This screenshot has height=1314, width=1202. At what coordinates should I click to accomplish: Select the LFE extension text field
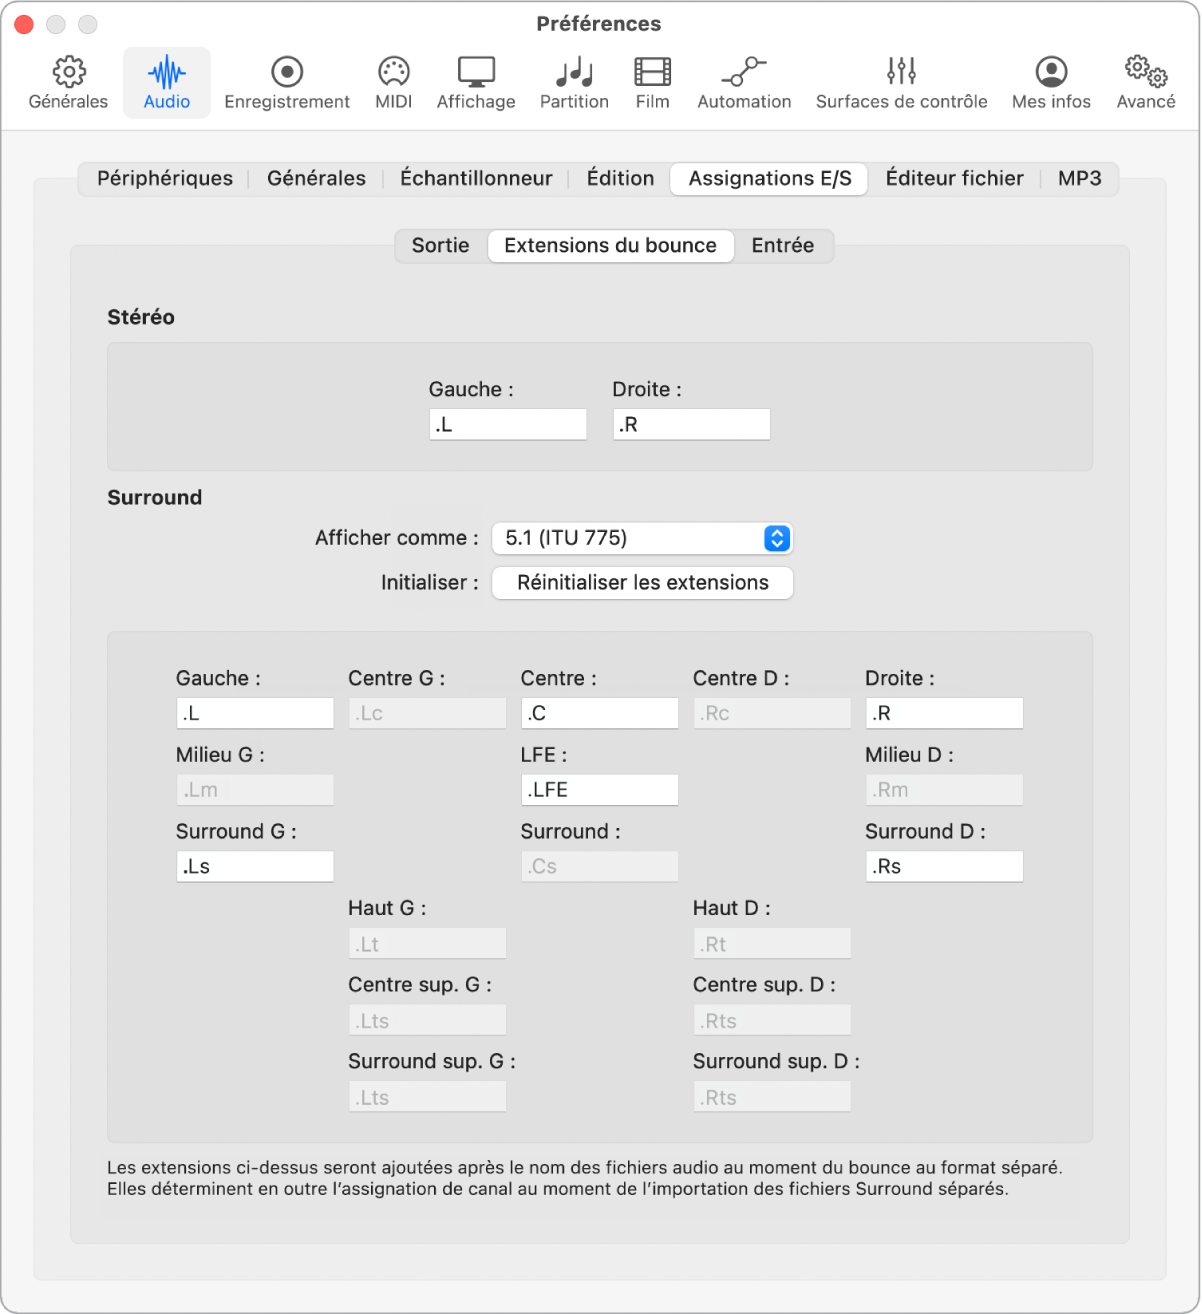pos(599,789)
